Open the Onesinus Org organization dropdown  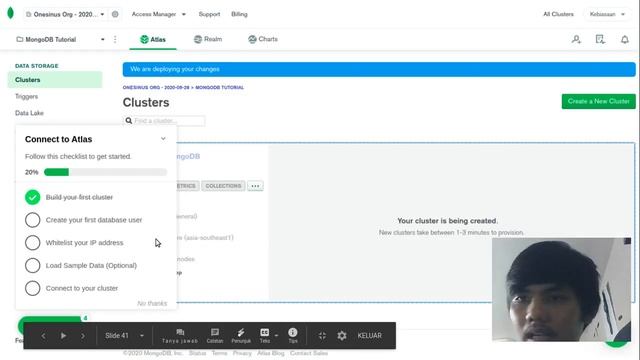point(65,14)
